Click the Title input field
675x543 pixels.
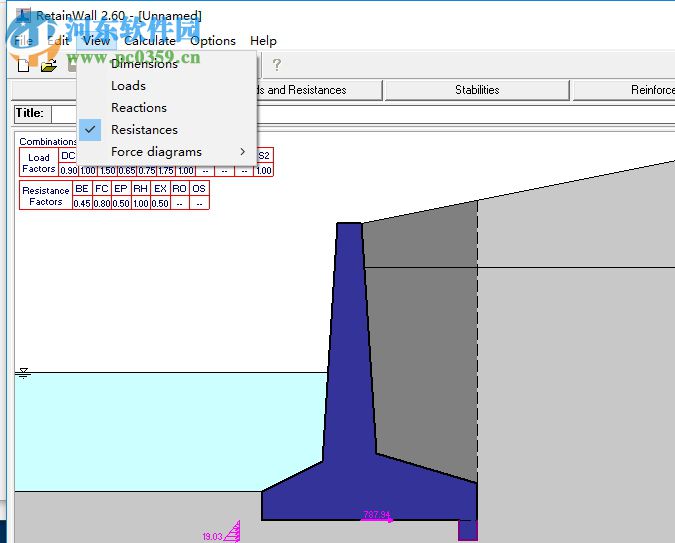64,114
